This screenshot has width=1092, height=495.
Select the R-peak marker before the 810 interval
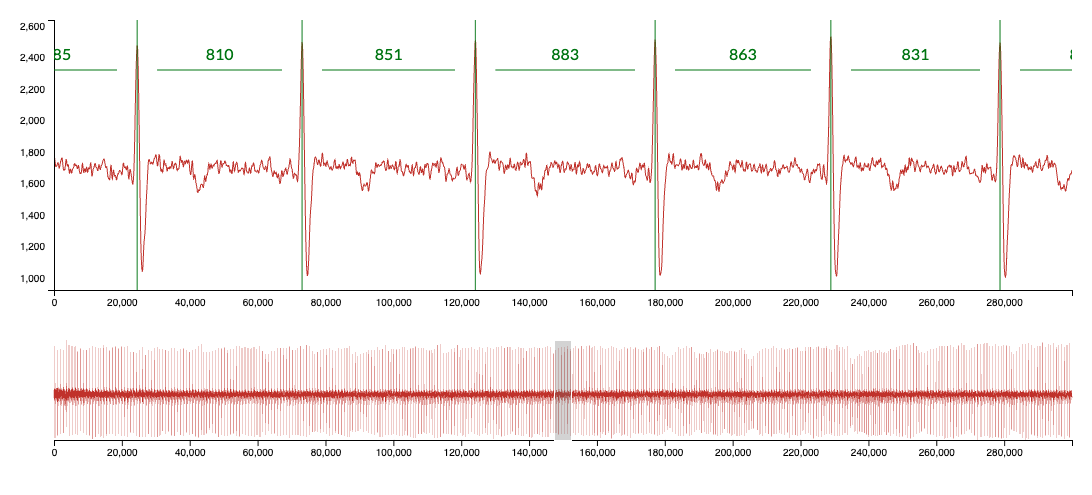point(137,150)
